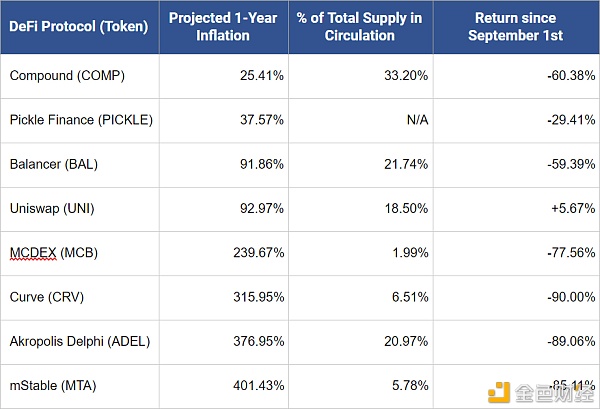Select the Uniswap (UNI) cell

(x=80, y=209)
